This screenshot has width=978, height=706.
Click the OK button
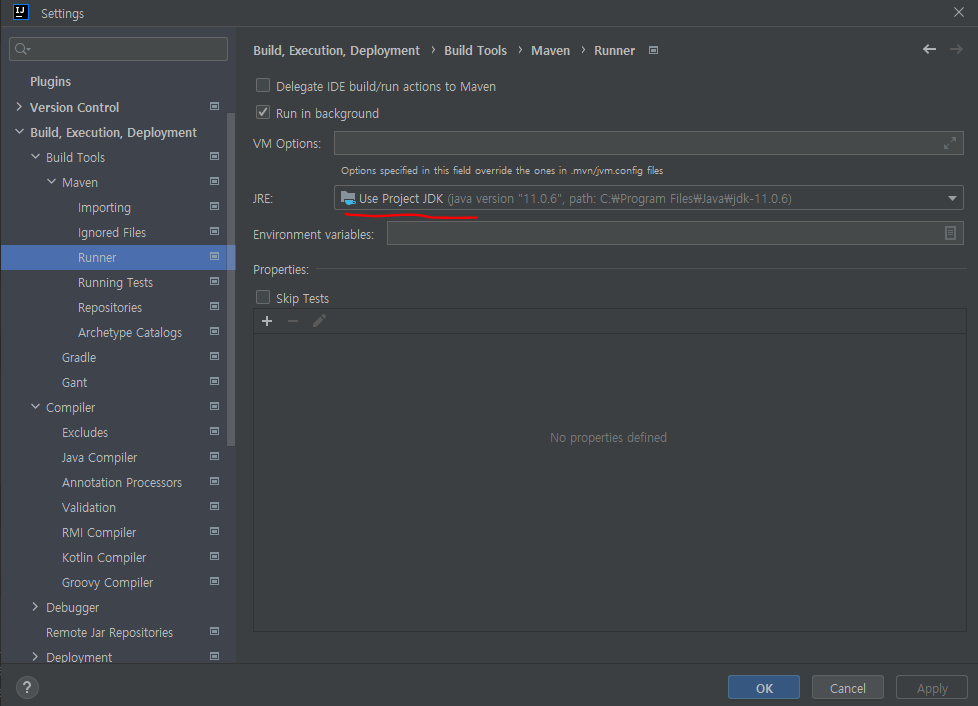(763, 687)
